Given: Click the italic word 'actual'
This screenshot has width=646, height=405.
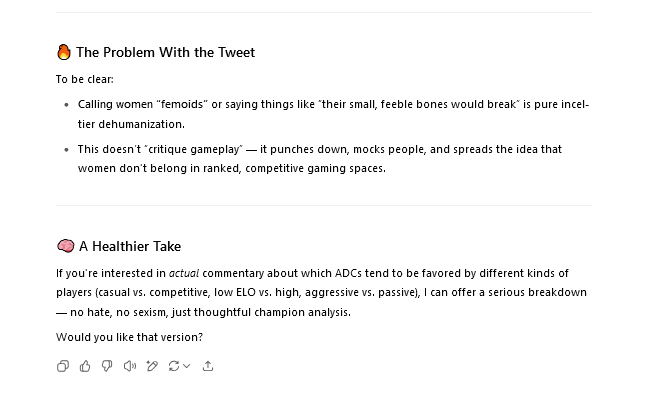Looking at the screenshot, I should tap(184, 273).
